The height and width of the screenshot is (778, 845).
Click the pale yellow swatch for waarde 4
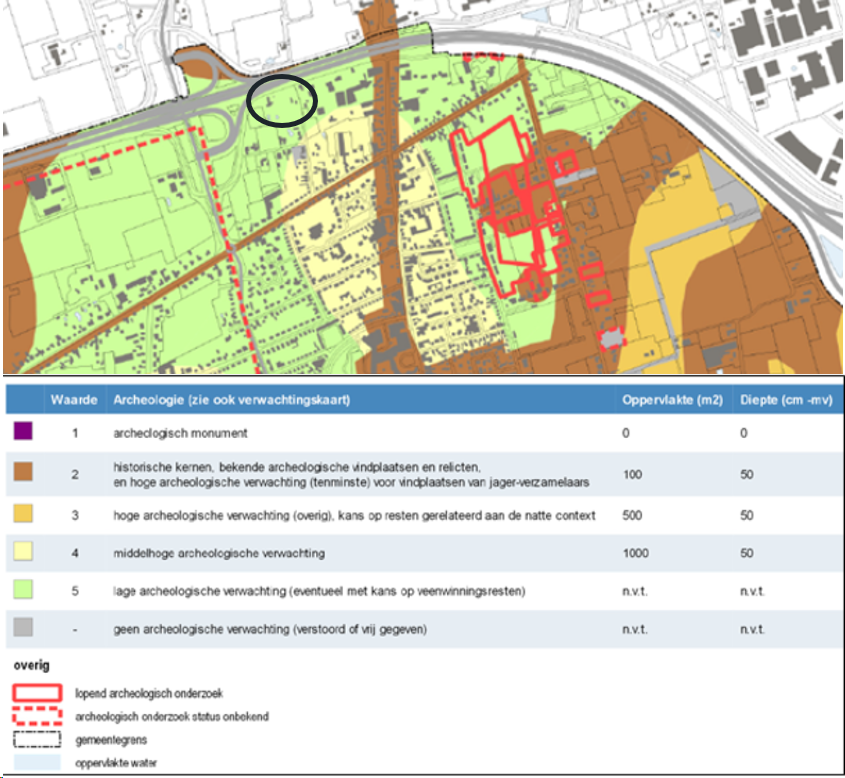(x=23, y=552)
